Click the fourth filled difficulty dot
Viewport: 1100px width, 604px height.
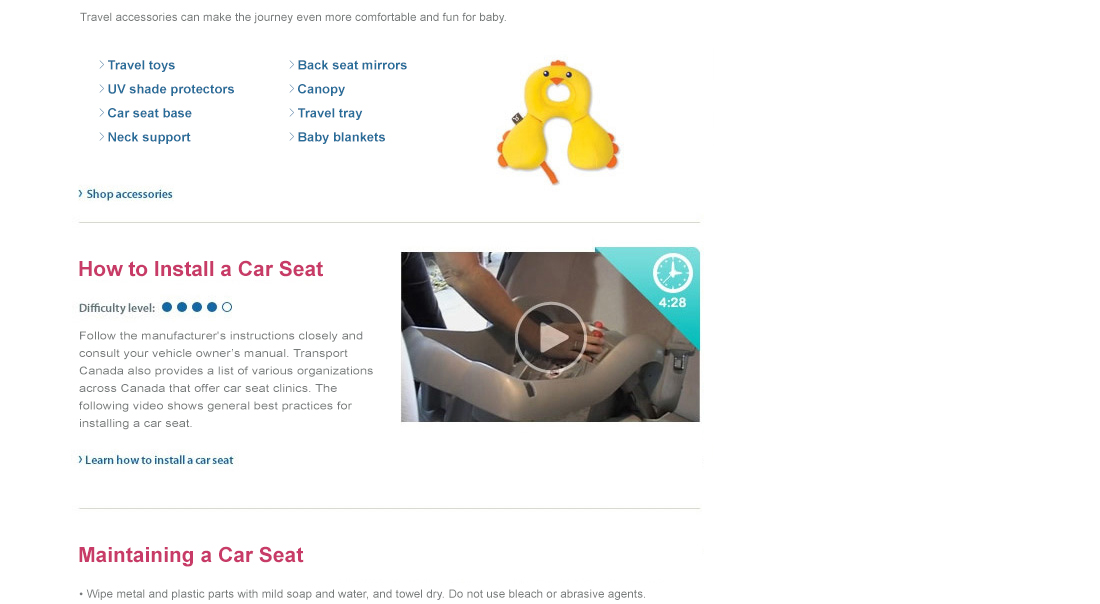pos(212,307)
